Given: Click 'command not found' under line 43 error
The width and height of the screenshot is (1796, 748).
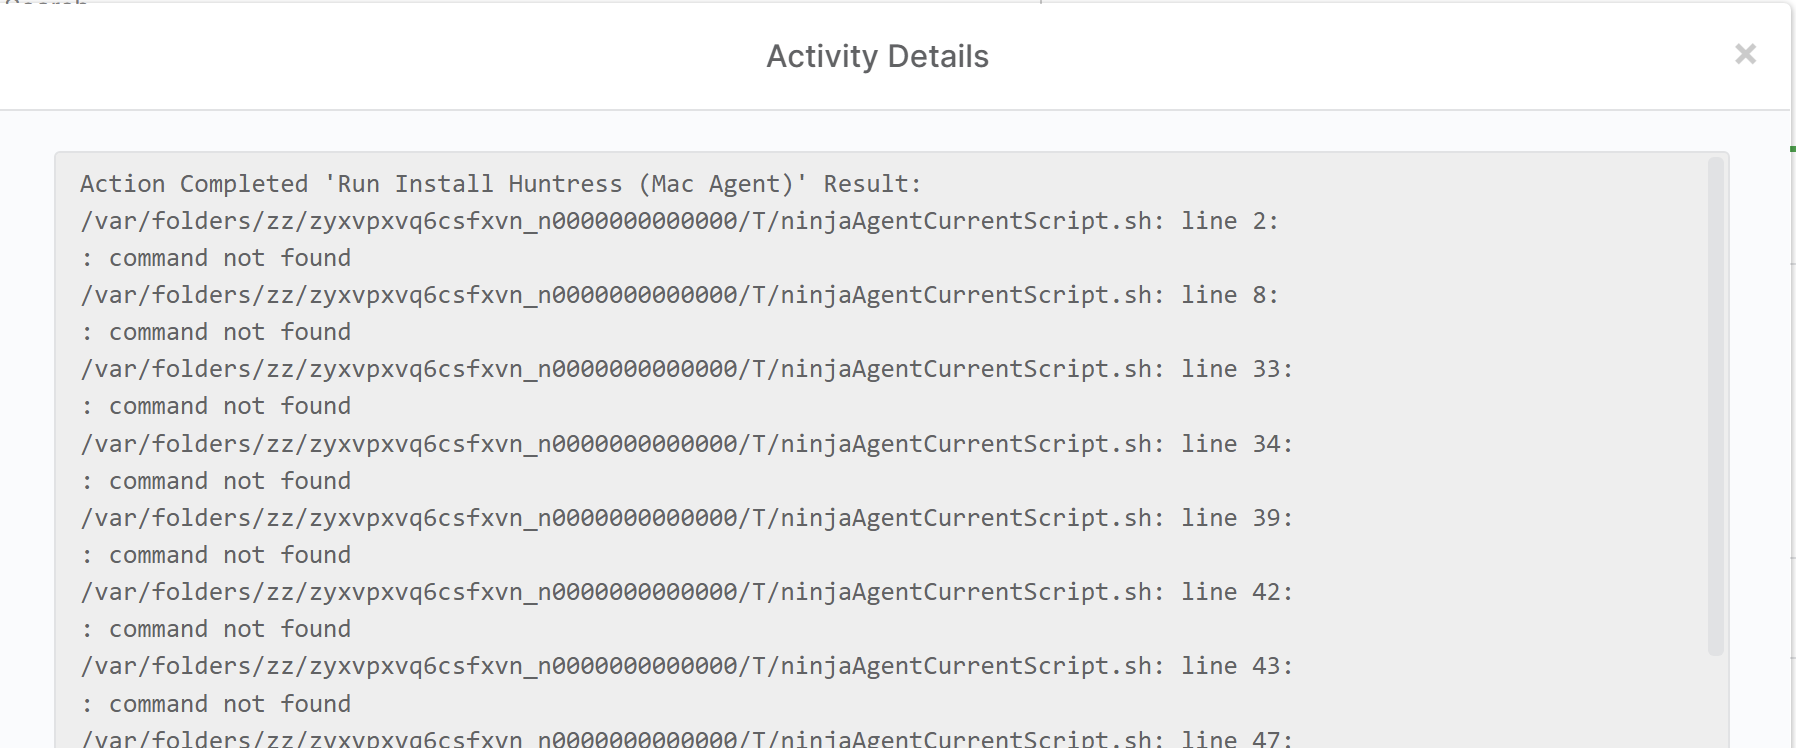Looking at the screenshot, I should pos(229,704).
